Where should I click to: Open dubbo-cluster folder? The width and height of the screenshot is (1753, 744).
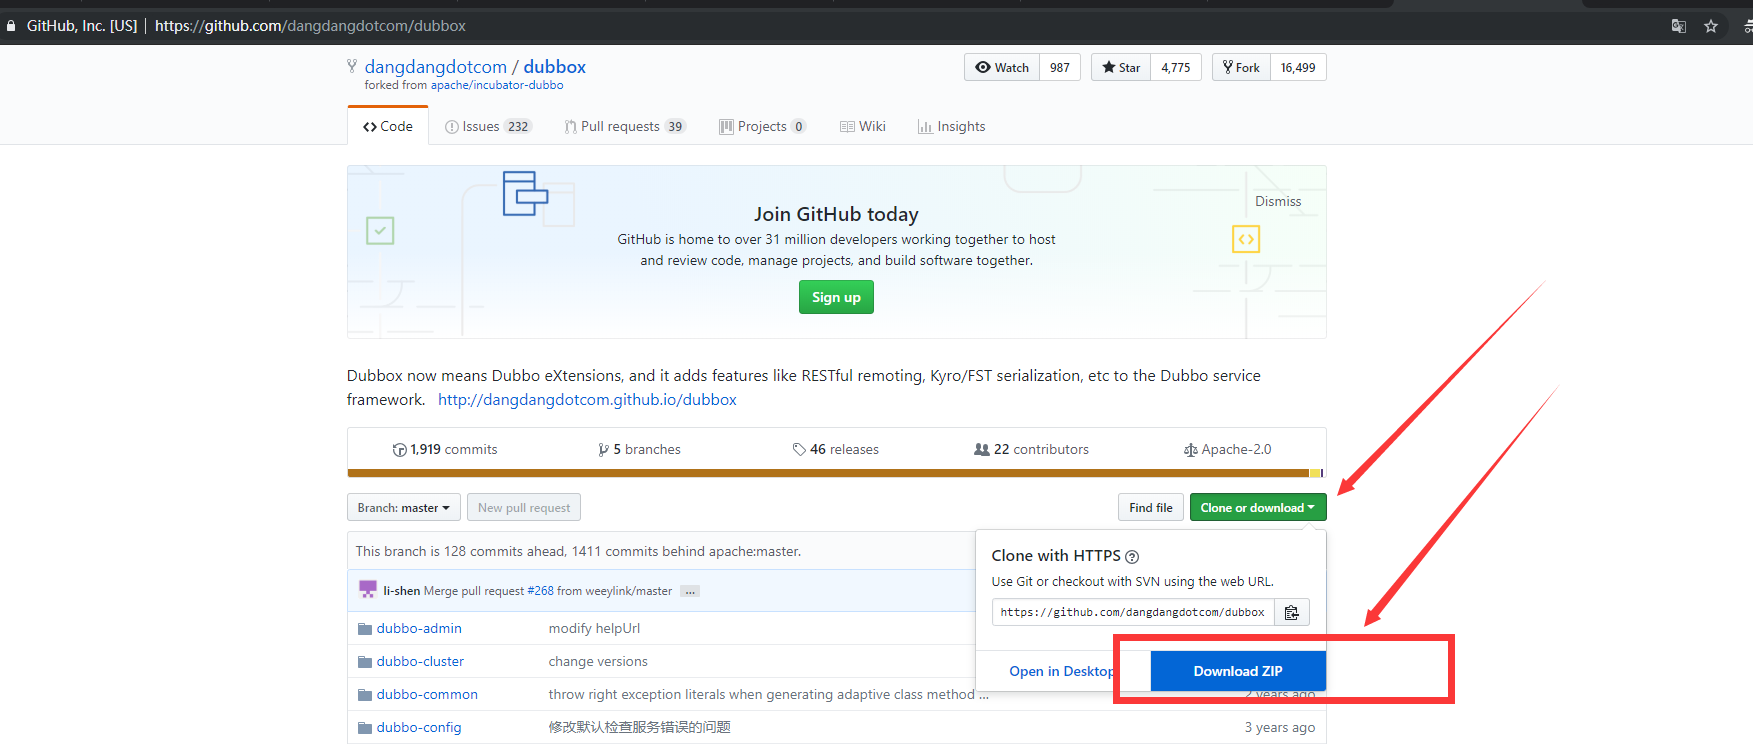tap(420, 661)
